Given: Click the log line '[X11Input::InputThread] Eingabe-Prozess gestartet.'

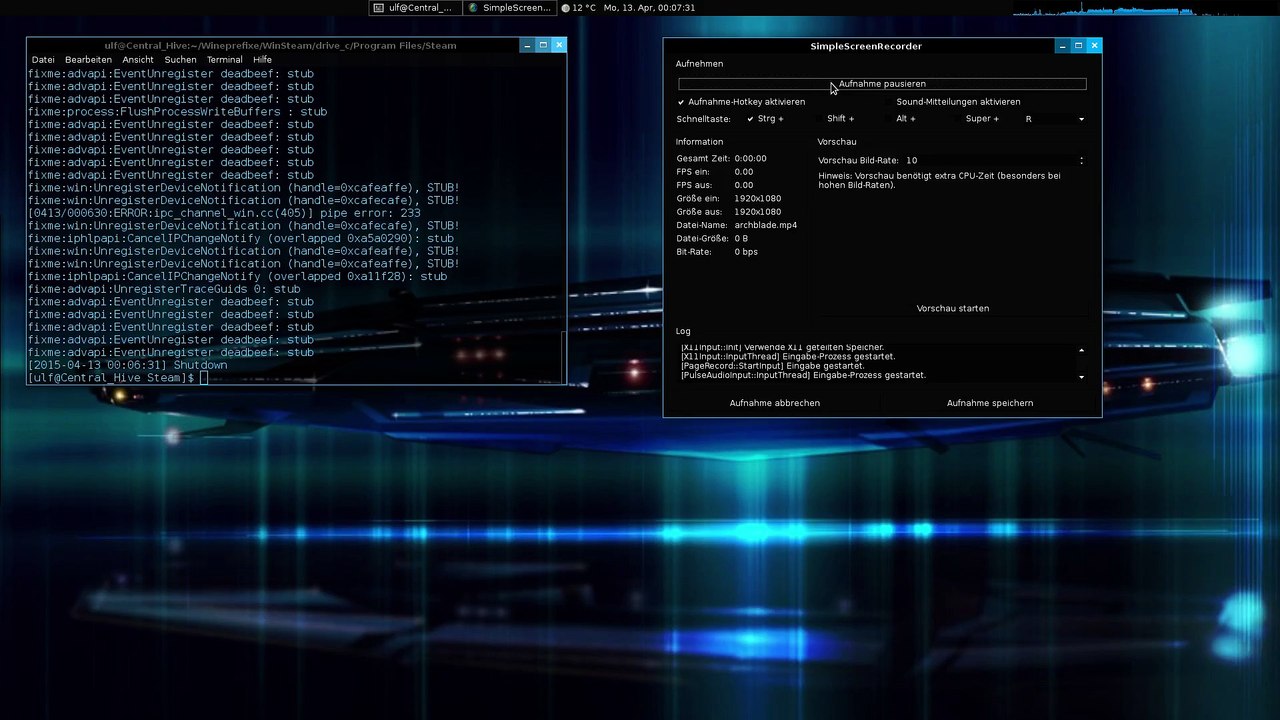Looking at the screenshot, I should [787, 356].
